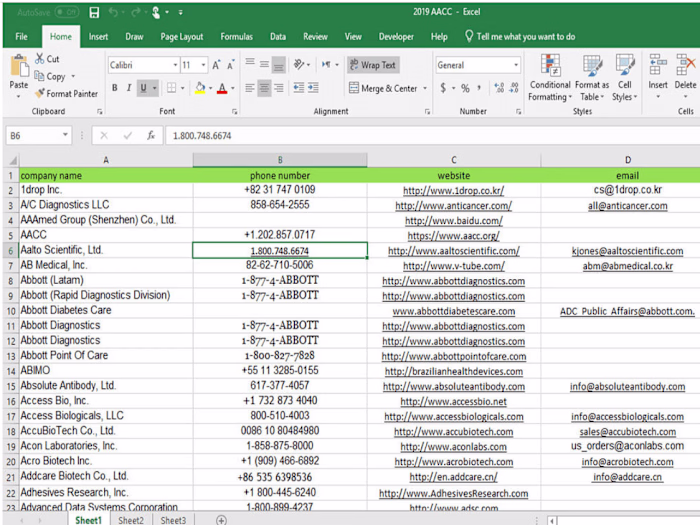The width and height of the screenshot is (700, 525).
Task: Switch to the Formulas tab
Action: (x=237, y=37)
